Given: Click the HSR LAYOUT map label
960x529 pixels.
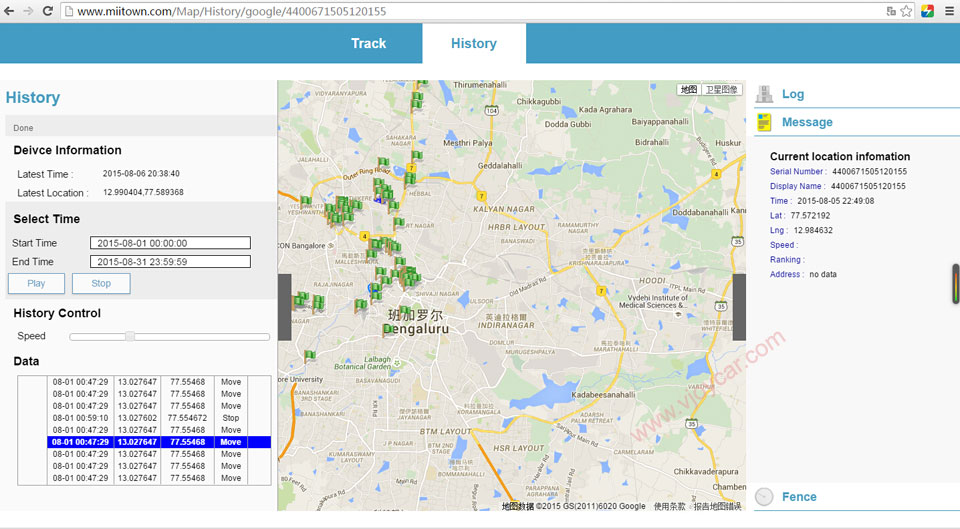Looking at the screenshot, I should [x=519, y=448].
